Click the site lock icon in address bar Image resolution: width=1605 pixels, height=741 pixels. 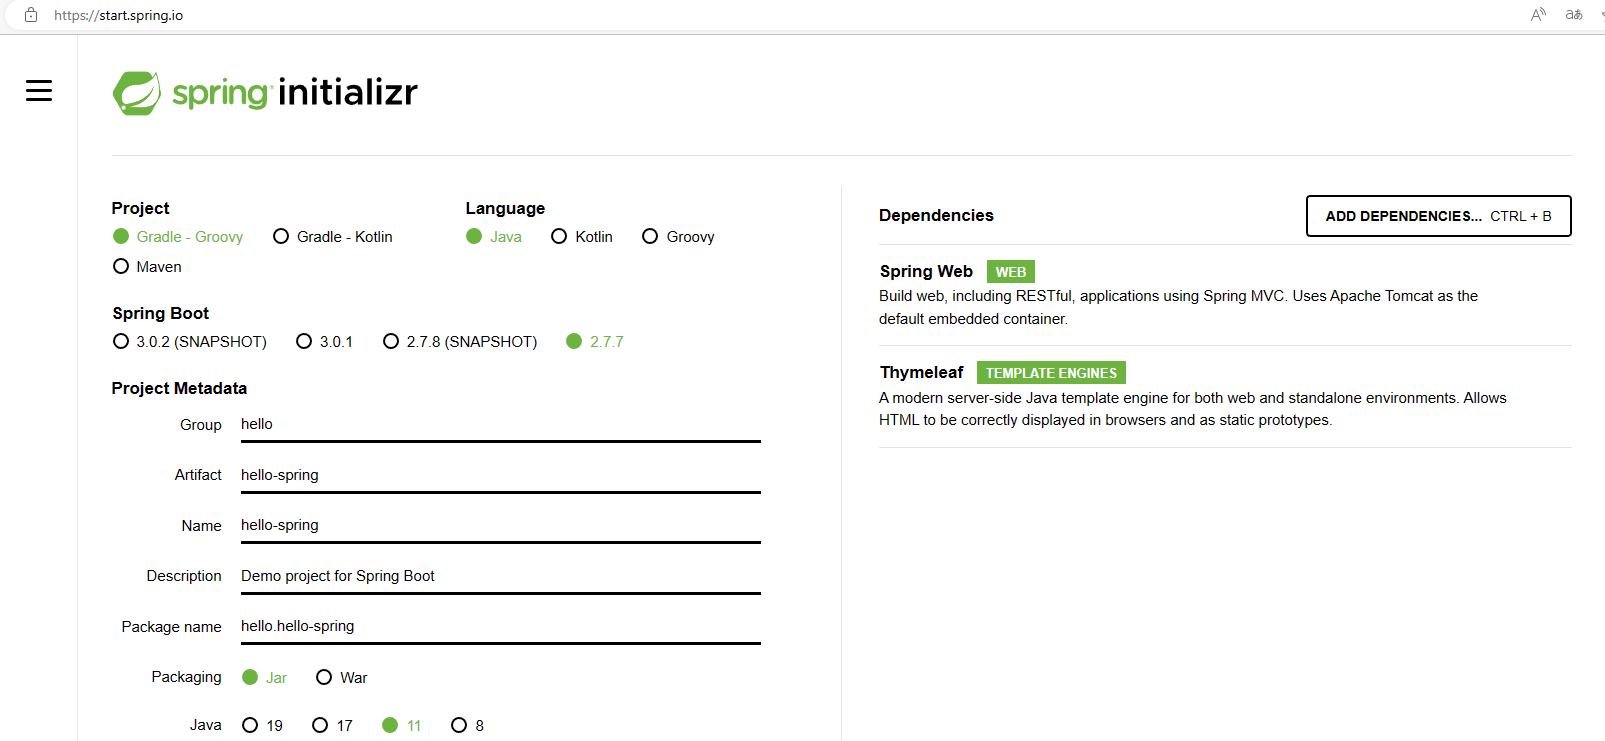31,15
